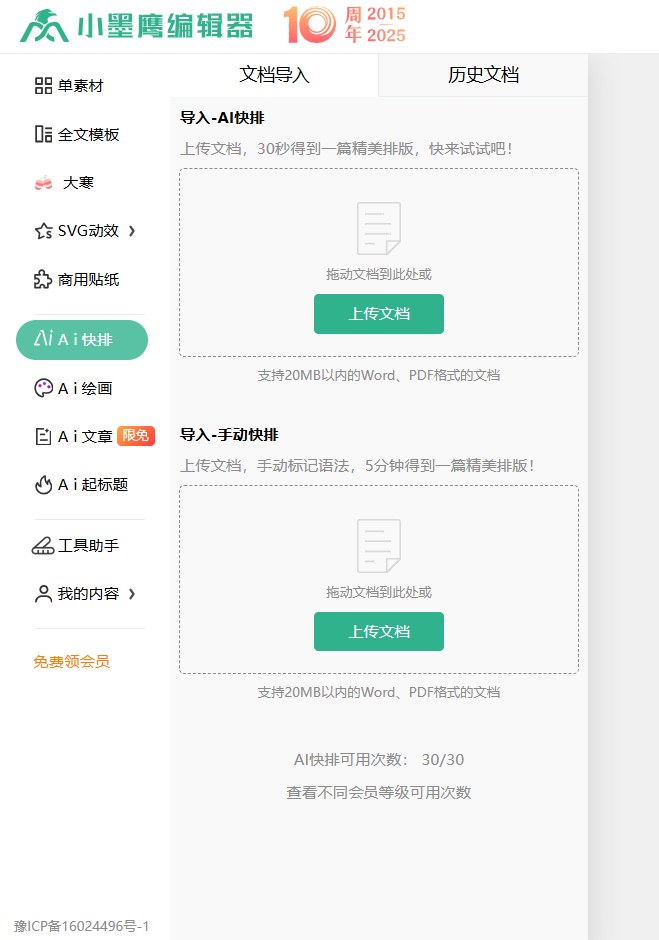Screen dimensions: 659x940
Task: Click the Ai绘画 palette icon
Action: point(43,388)
